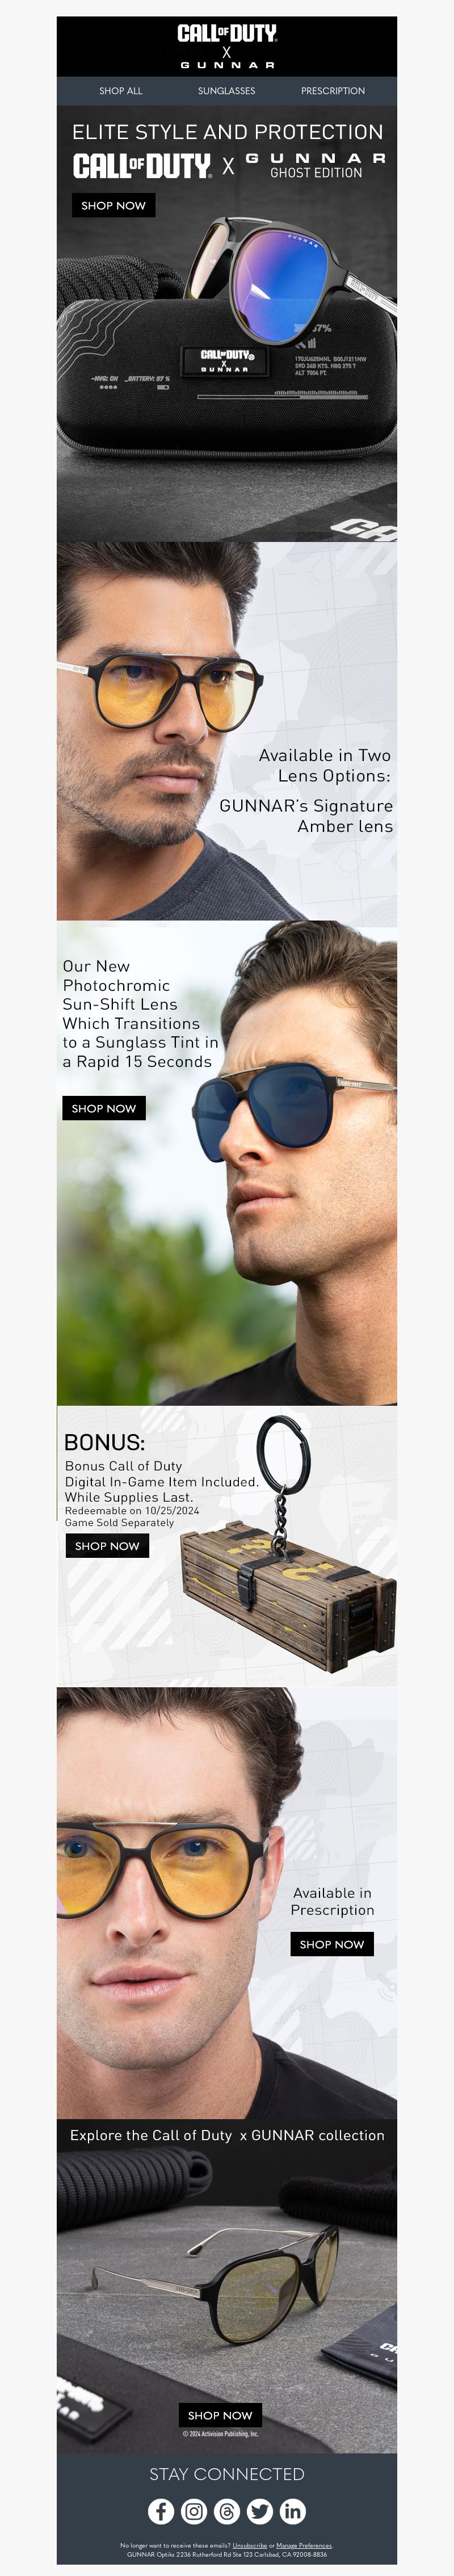Open the LinkedIn social icon
Image resolution: width=454 pixels, height=2576 pixels.
pyautogui.click(x=293, y=2511)
